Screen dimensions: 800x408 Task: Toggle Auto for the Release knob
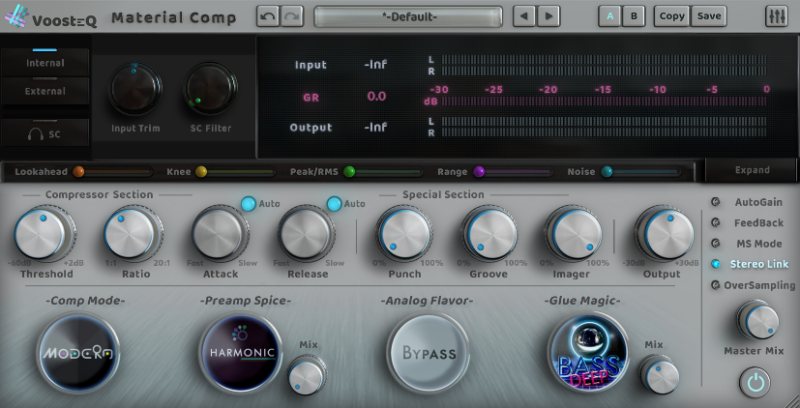coord(334,204)
